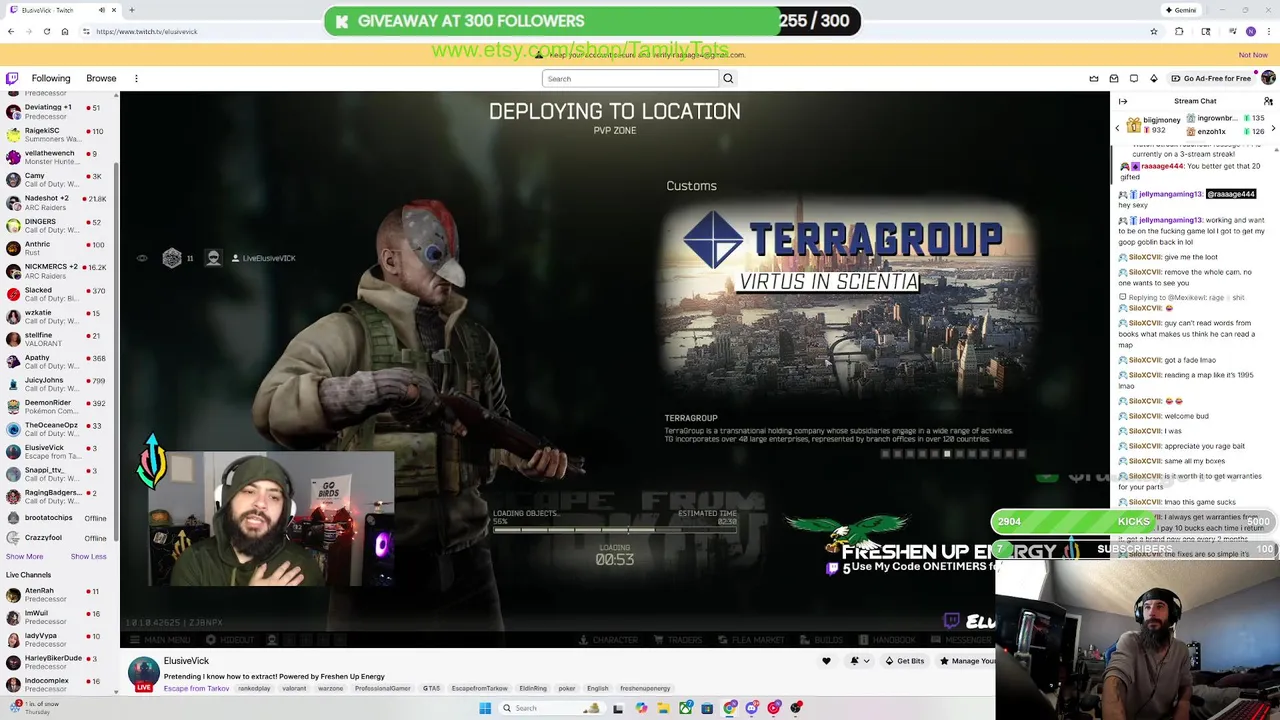This screenshot has height=720, width=1280.
Task: Open DeemonRider channel in sidebar
Action: point(58,407)
